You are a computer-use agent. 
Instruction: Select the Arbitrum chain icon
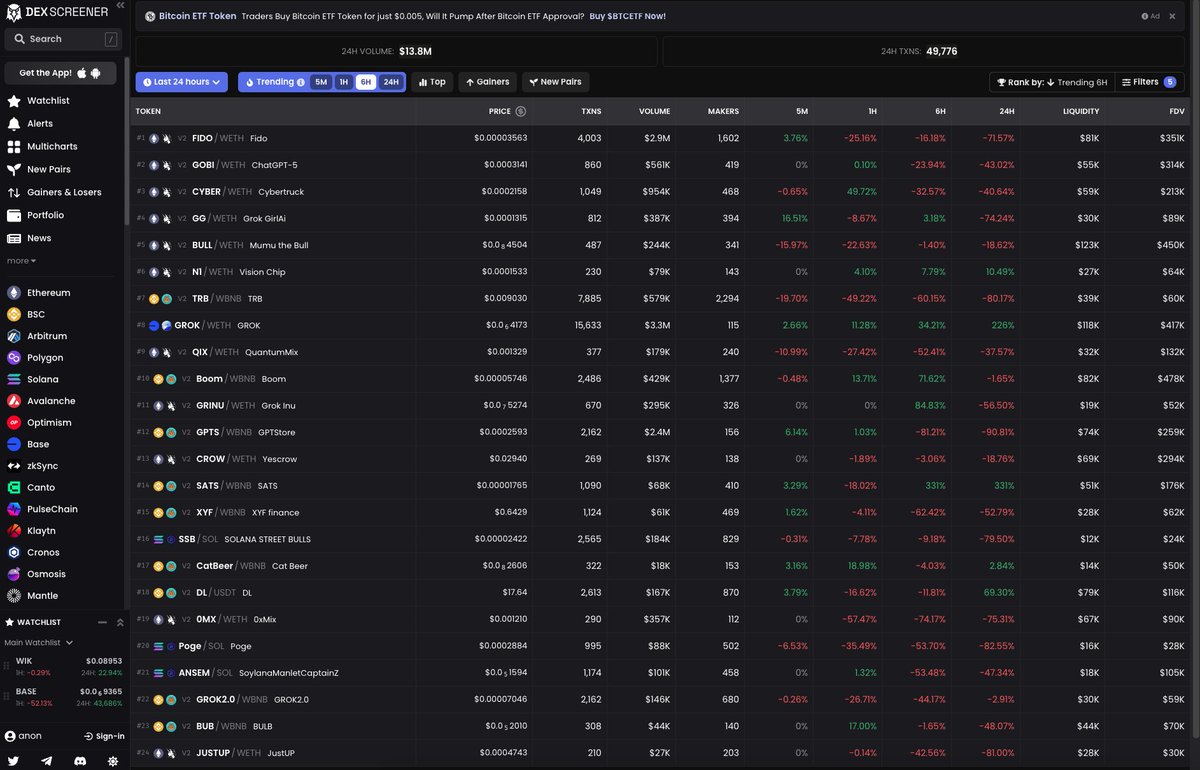click(14, 336)
